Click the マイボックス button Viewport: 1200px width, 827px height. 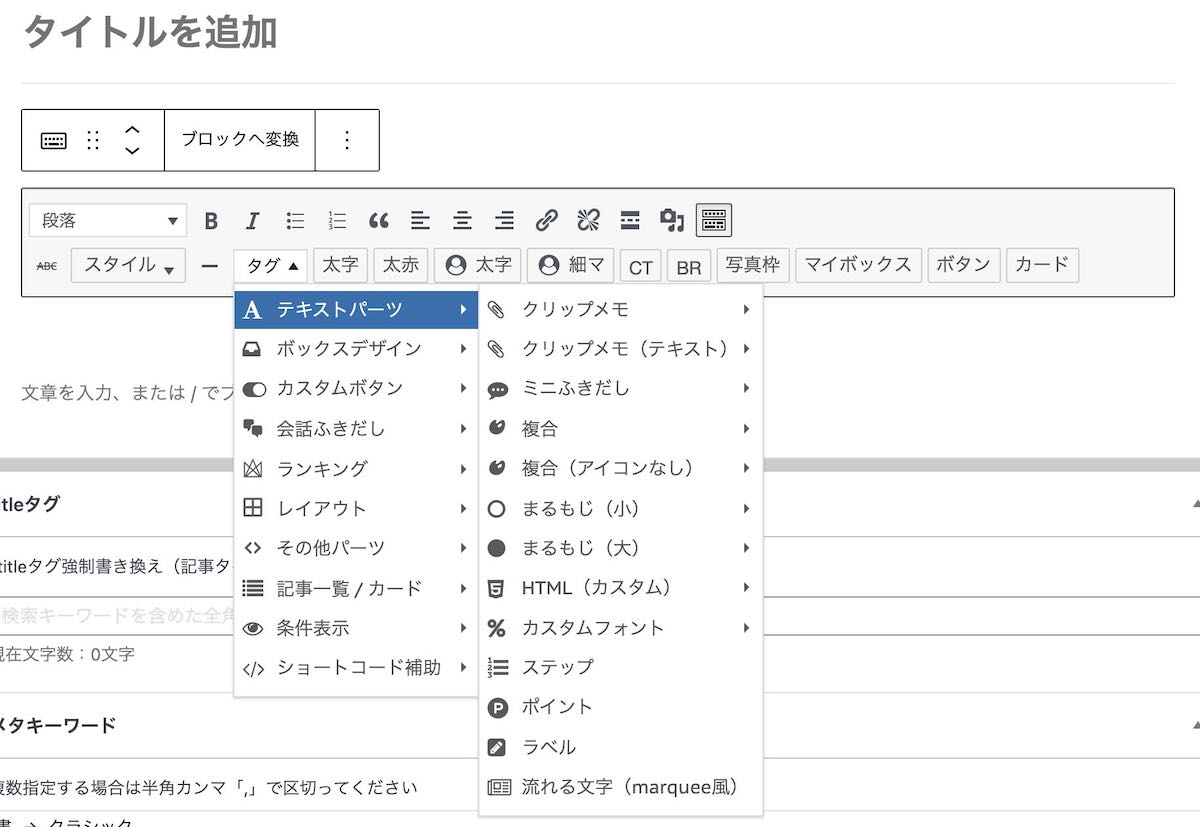(858, 265)
